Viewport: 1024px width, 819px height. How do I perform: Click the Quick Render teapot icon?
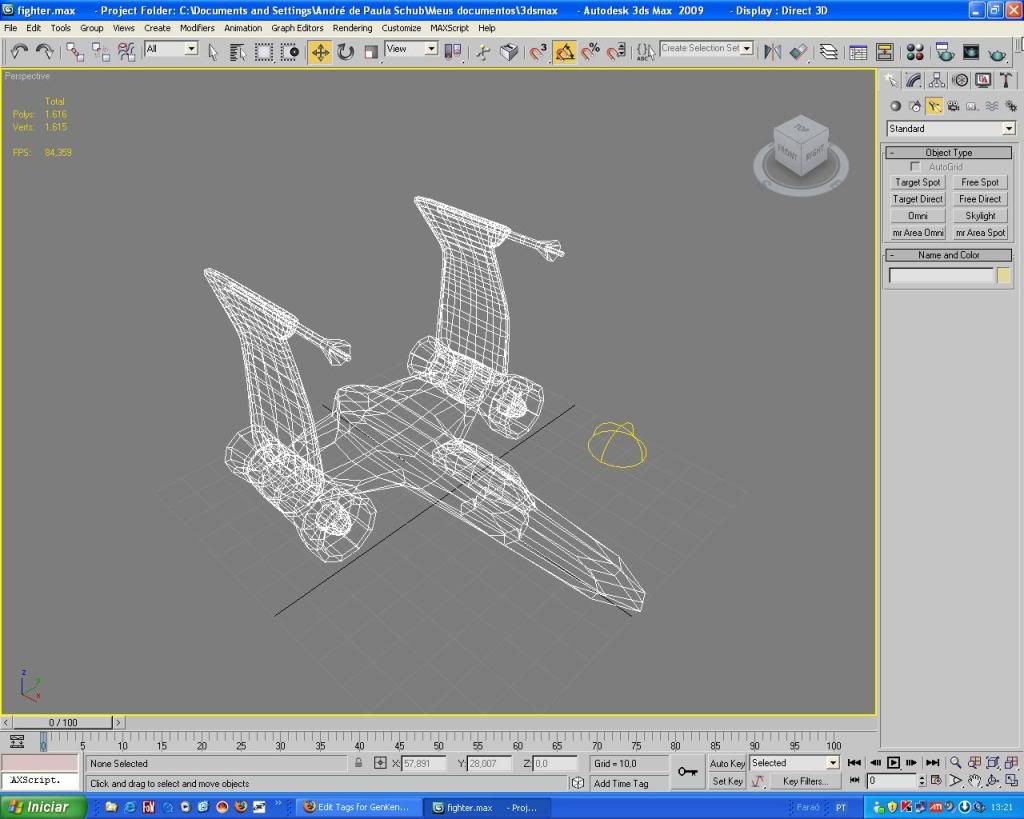[x=997, y=52]
